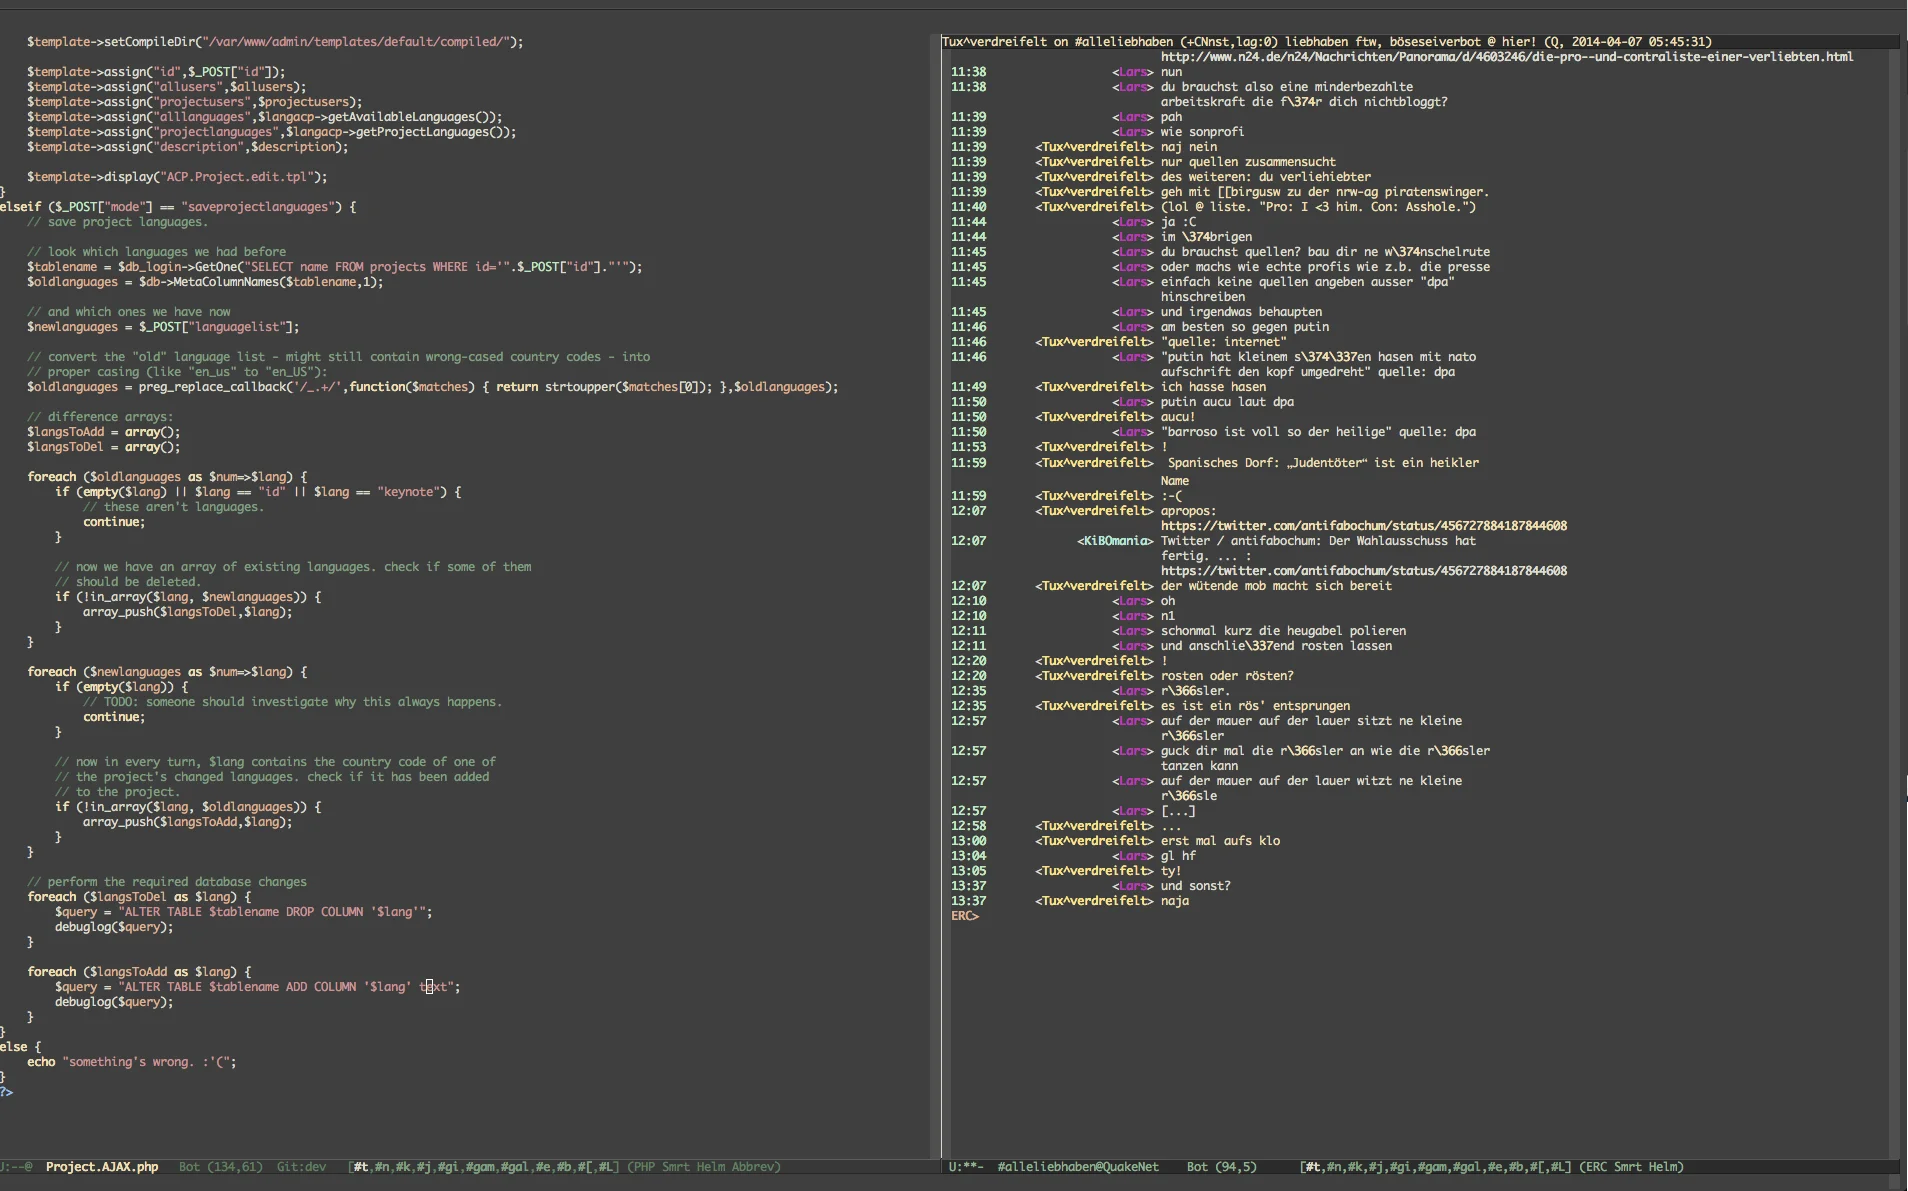Click <Tux^verdreifelt> nick on the 'naja' line
Screen dimensions: 1908x1191
[x=1094, y=901]
